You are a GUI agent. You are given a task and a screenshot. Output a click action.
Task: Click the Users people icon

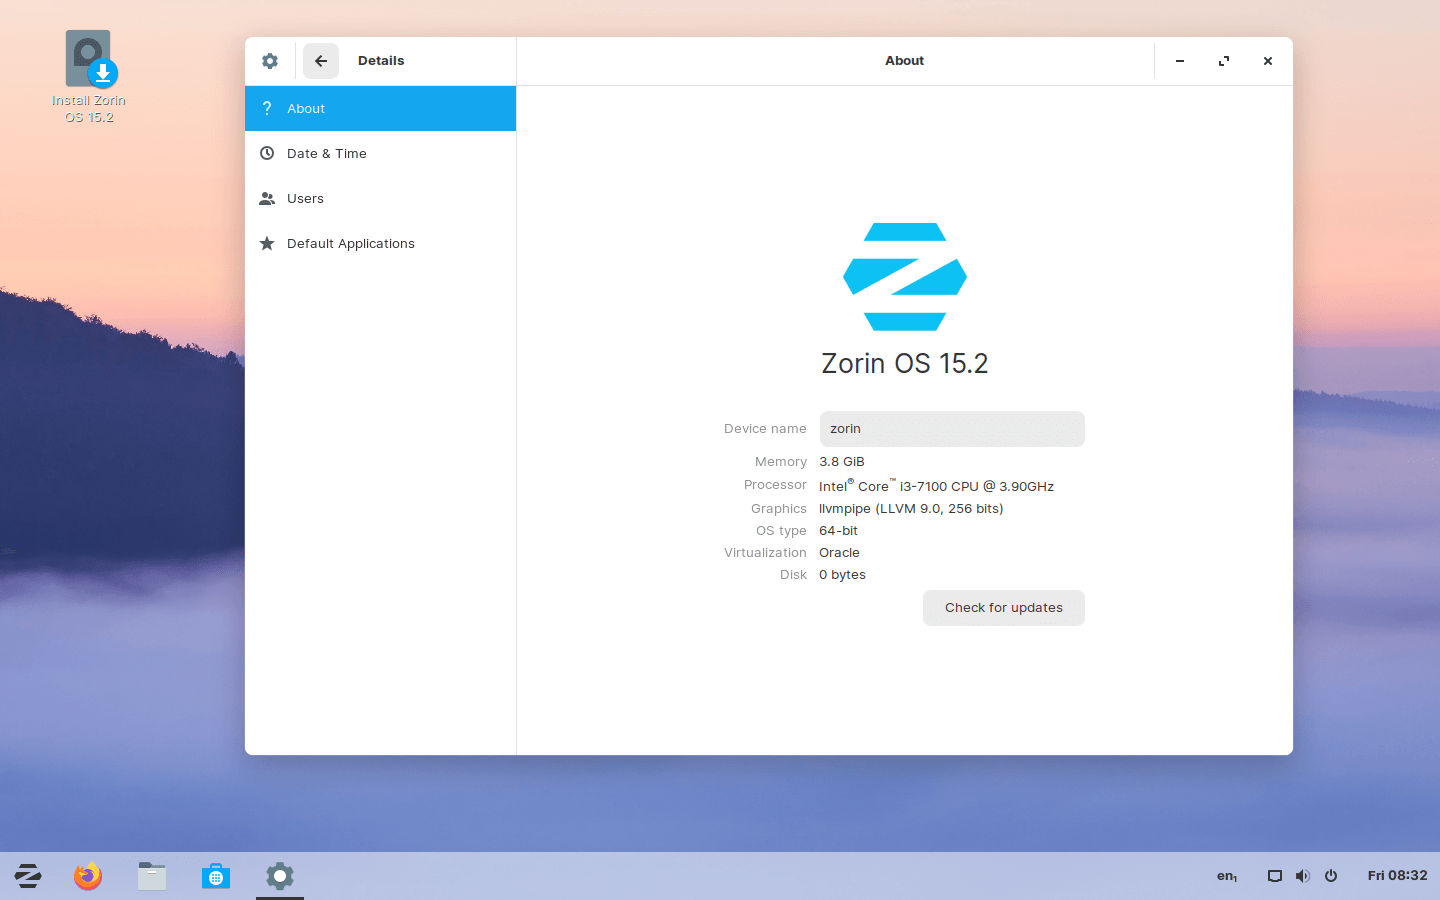point(267,198)
